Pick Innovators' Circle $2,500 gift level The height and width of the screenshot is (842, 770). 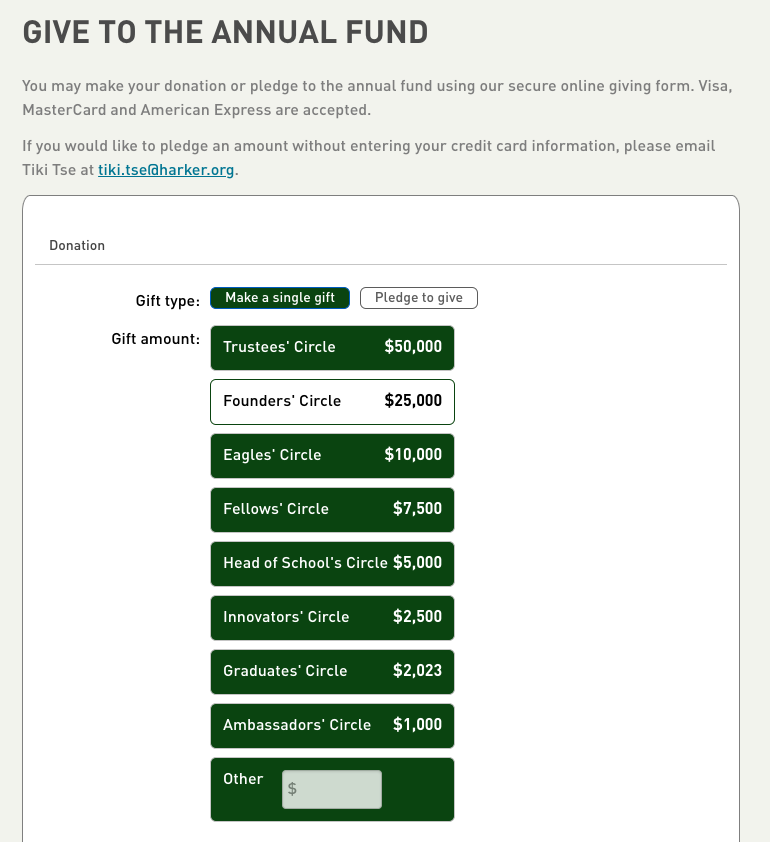pos(332,618)
